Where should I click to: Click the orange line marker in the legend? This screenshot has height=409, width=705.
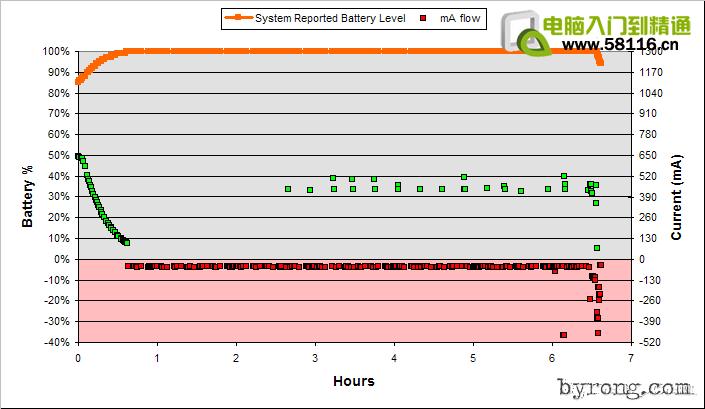pyautogui.click(x=238, y=18)
